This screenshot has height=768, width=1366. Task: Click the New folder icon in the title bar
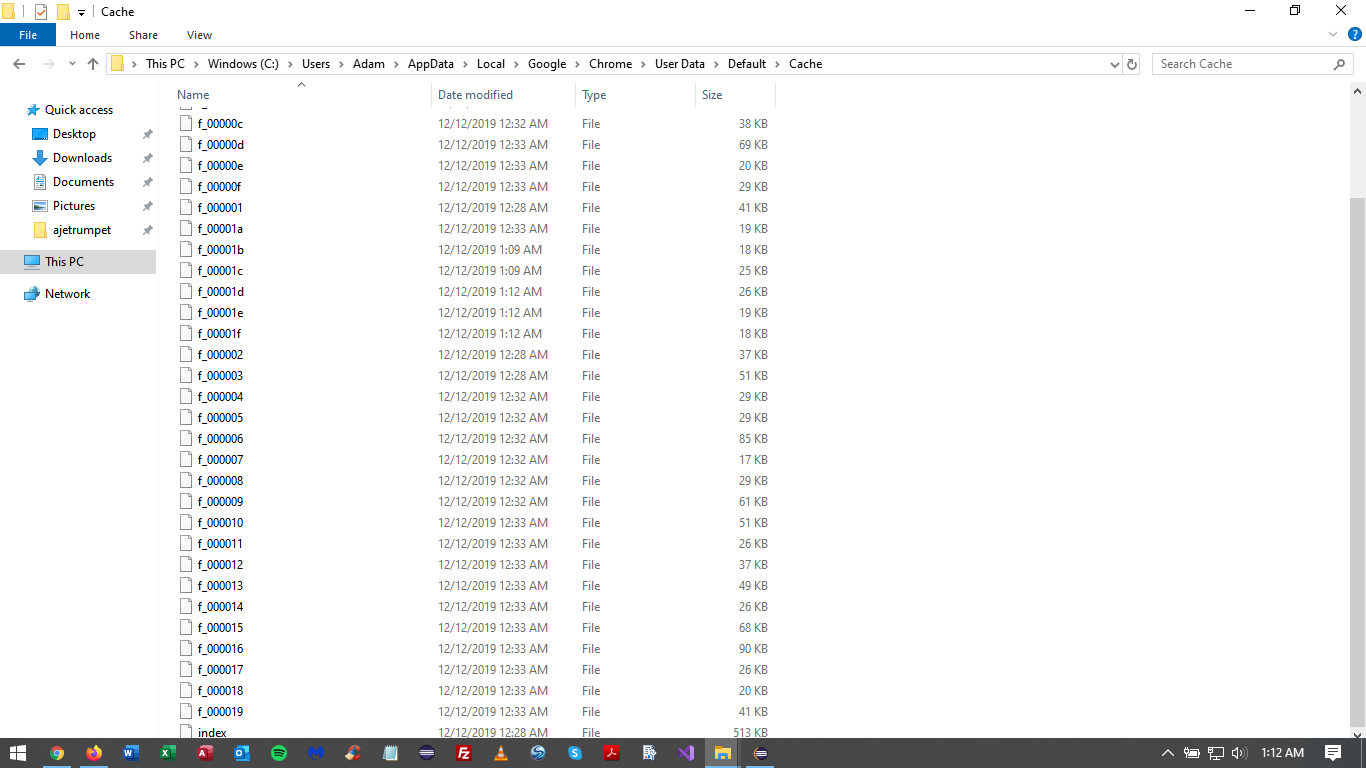63,11
